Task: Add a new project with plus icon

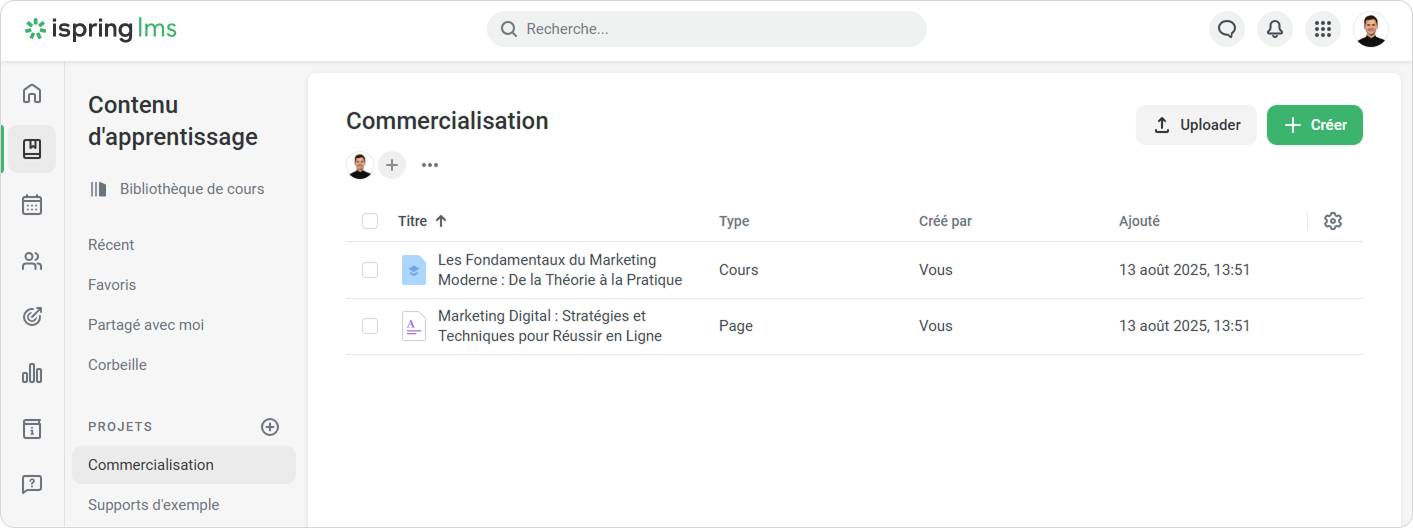Action: click(x=270, y=427)
